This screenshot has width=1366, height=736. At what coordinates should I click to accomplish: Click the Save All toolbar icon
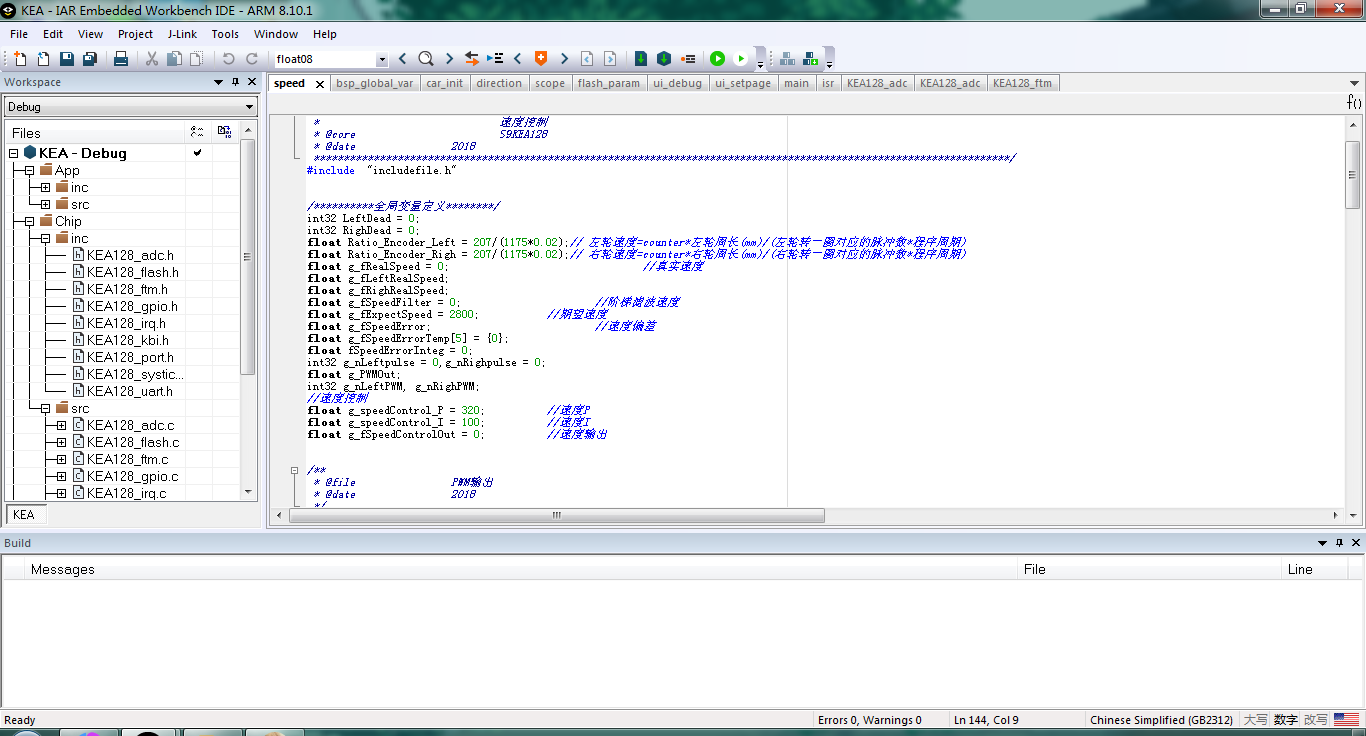90,59
